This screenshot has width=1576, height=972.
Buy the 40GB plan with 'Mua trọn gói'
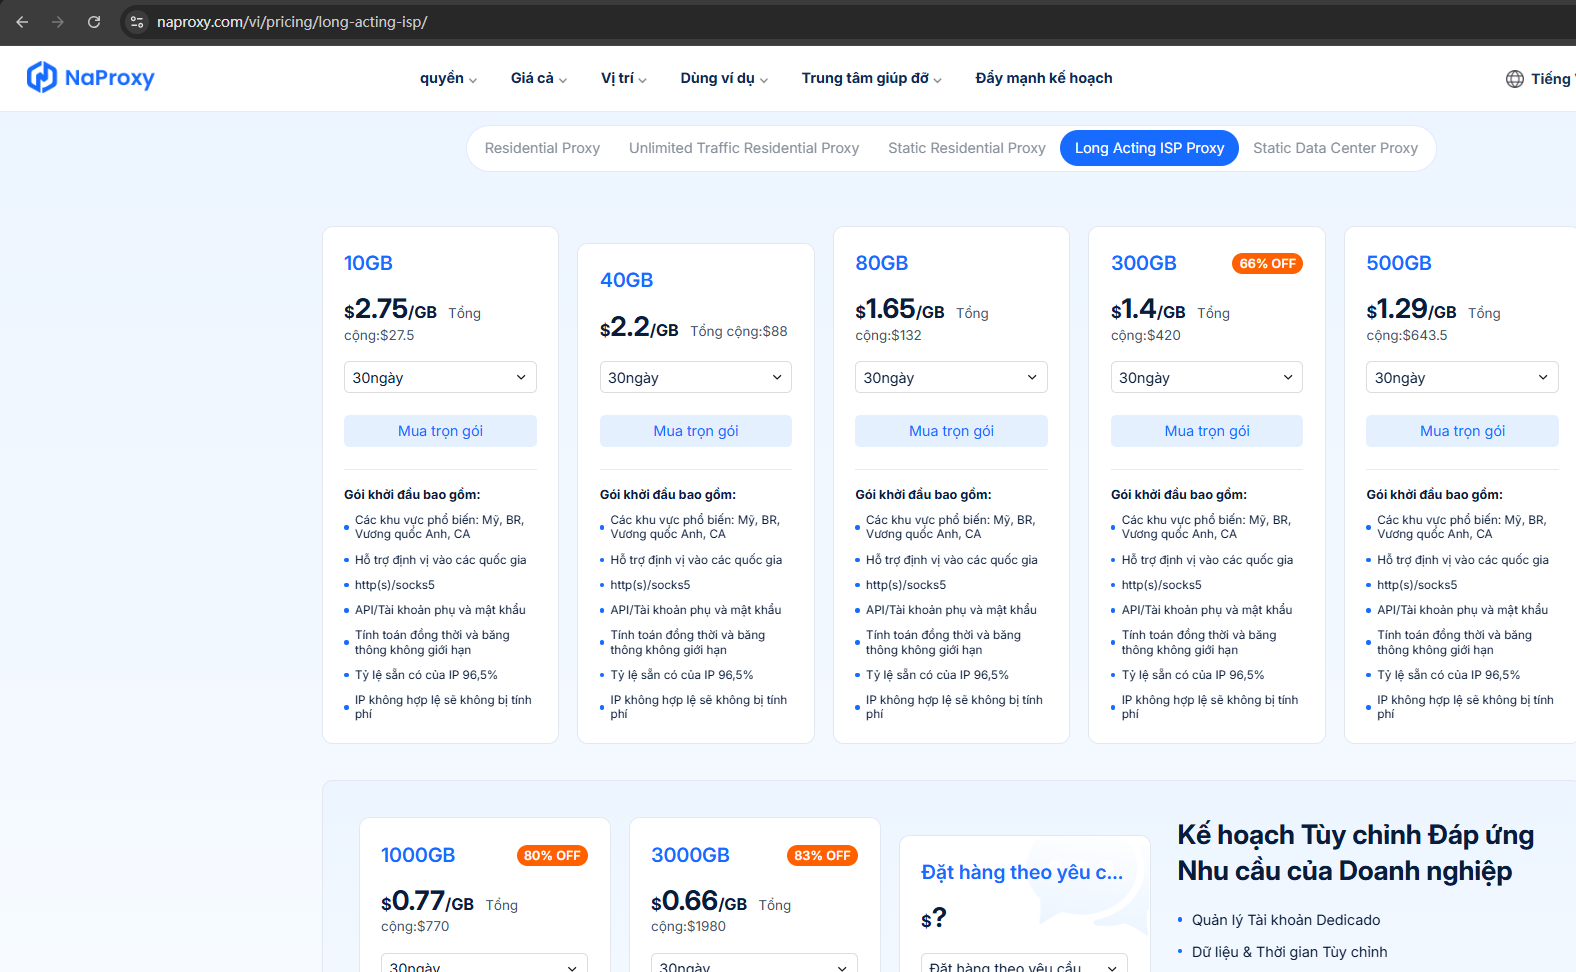(696, 431)
